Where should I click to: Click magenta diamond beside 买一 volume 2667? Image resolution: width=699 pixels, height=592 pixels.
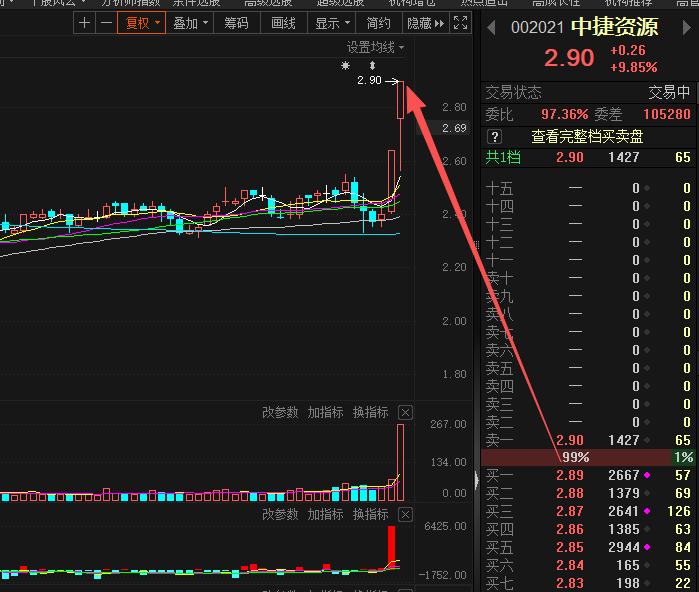(x=647, y=476)
